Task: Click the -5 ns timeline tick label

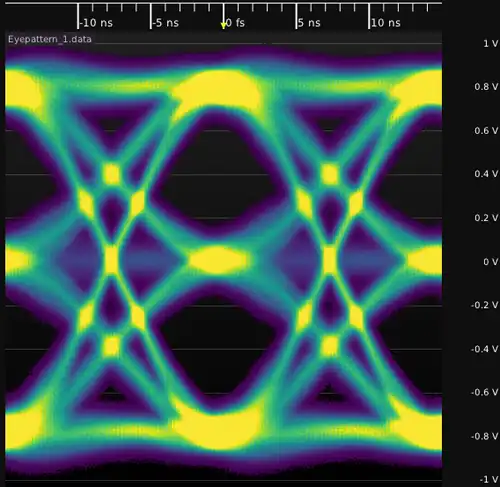Action: pos(166,23)
